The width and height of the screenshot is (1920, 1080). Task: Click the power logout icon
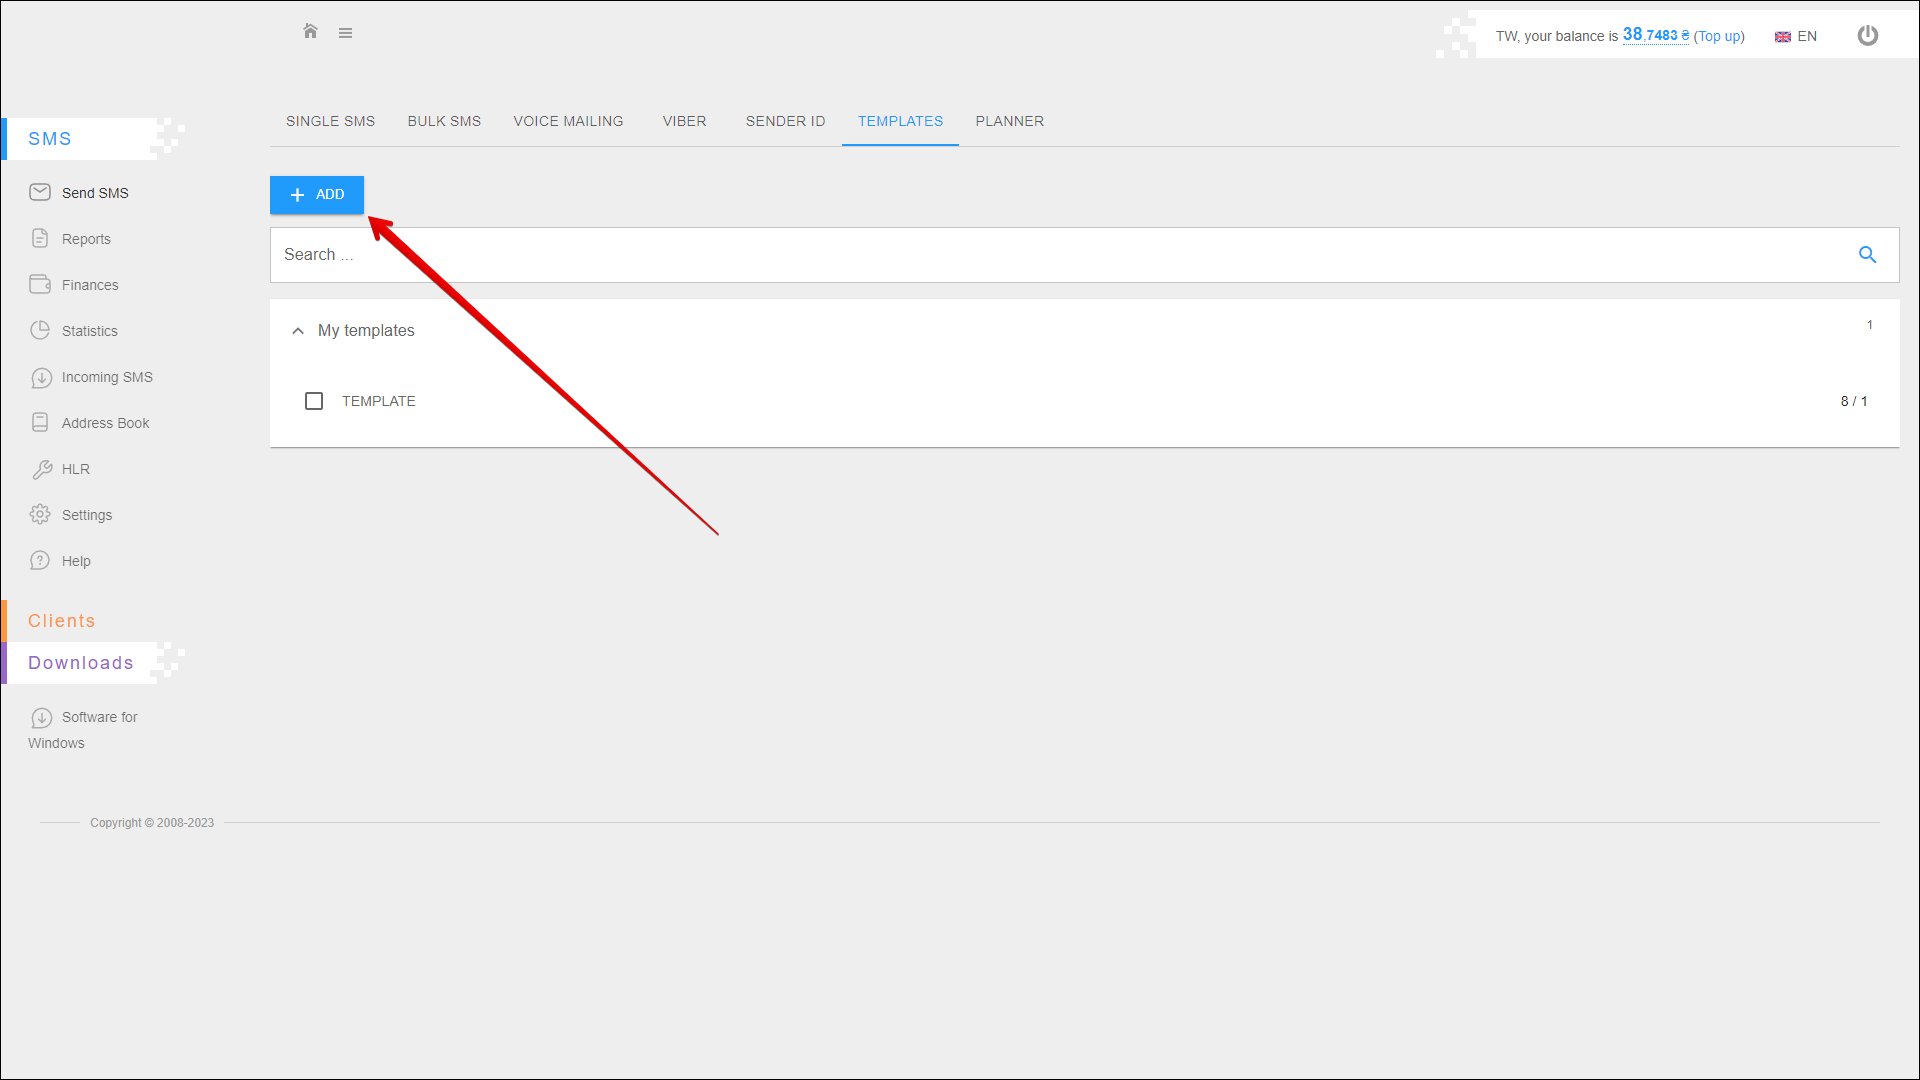(1867, 36)
